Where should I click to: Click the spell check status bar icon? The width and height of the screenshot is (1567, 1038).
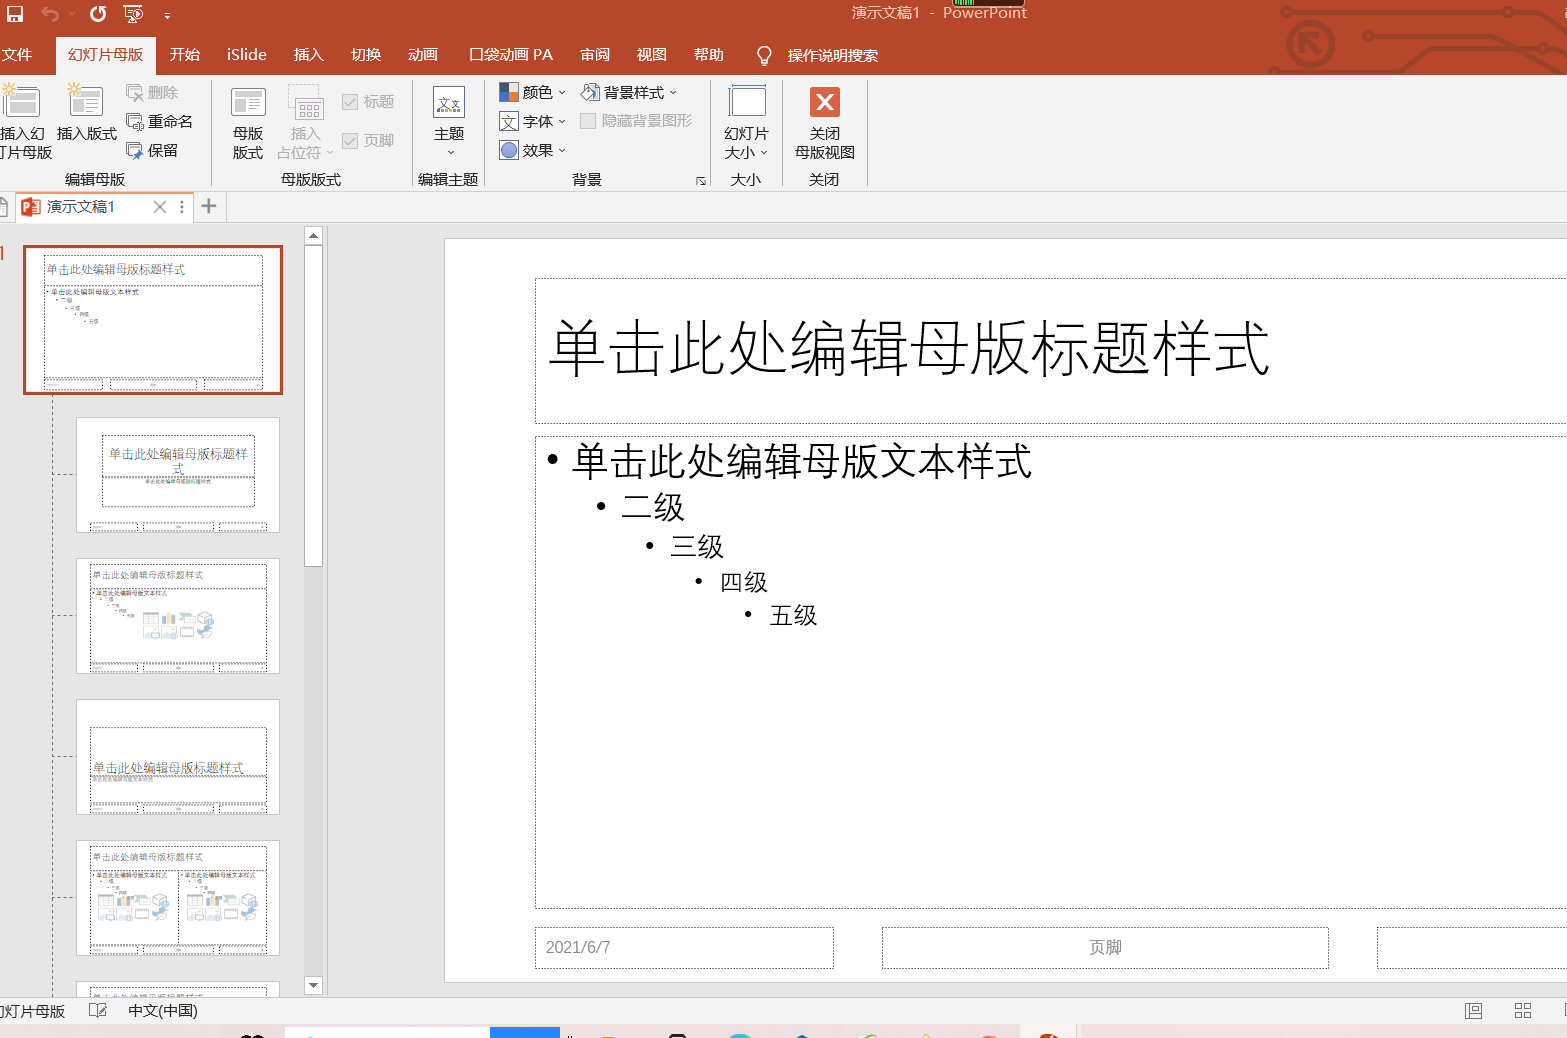coord(98,1011)
